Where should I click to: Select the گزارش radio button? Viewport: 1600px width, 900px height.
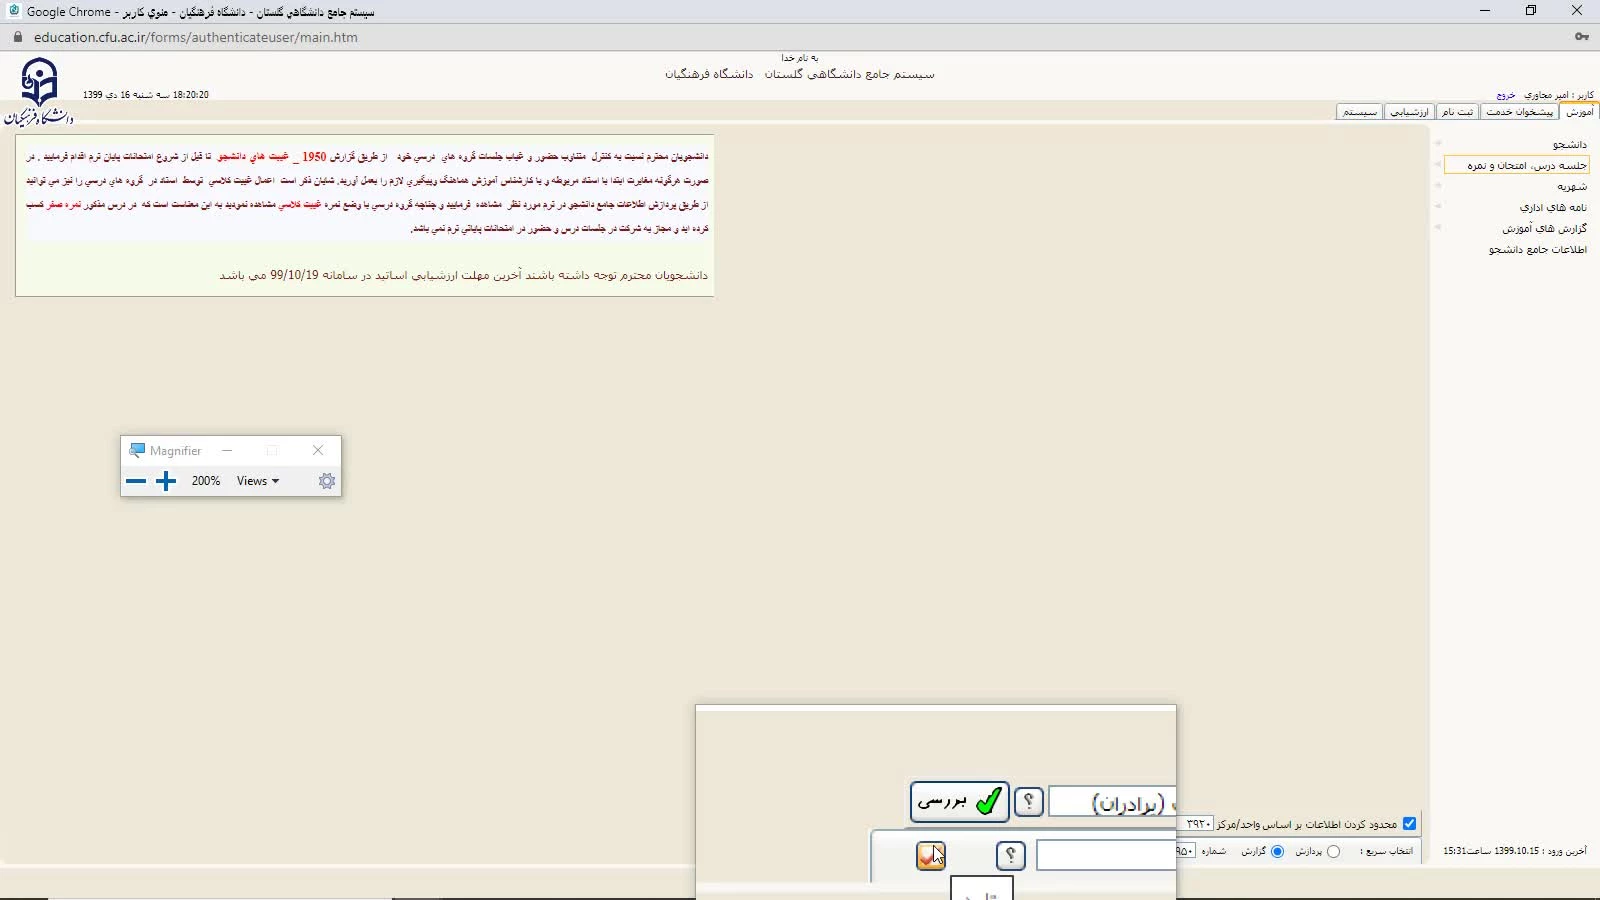pyautogui.click(x=1277, y=851)
